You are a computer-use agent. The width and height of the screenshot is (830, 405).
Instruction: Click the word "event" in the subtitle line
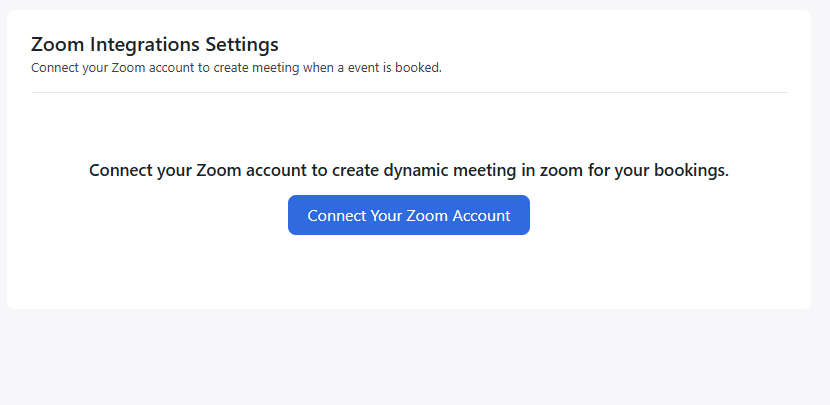coord(357,68)
